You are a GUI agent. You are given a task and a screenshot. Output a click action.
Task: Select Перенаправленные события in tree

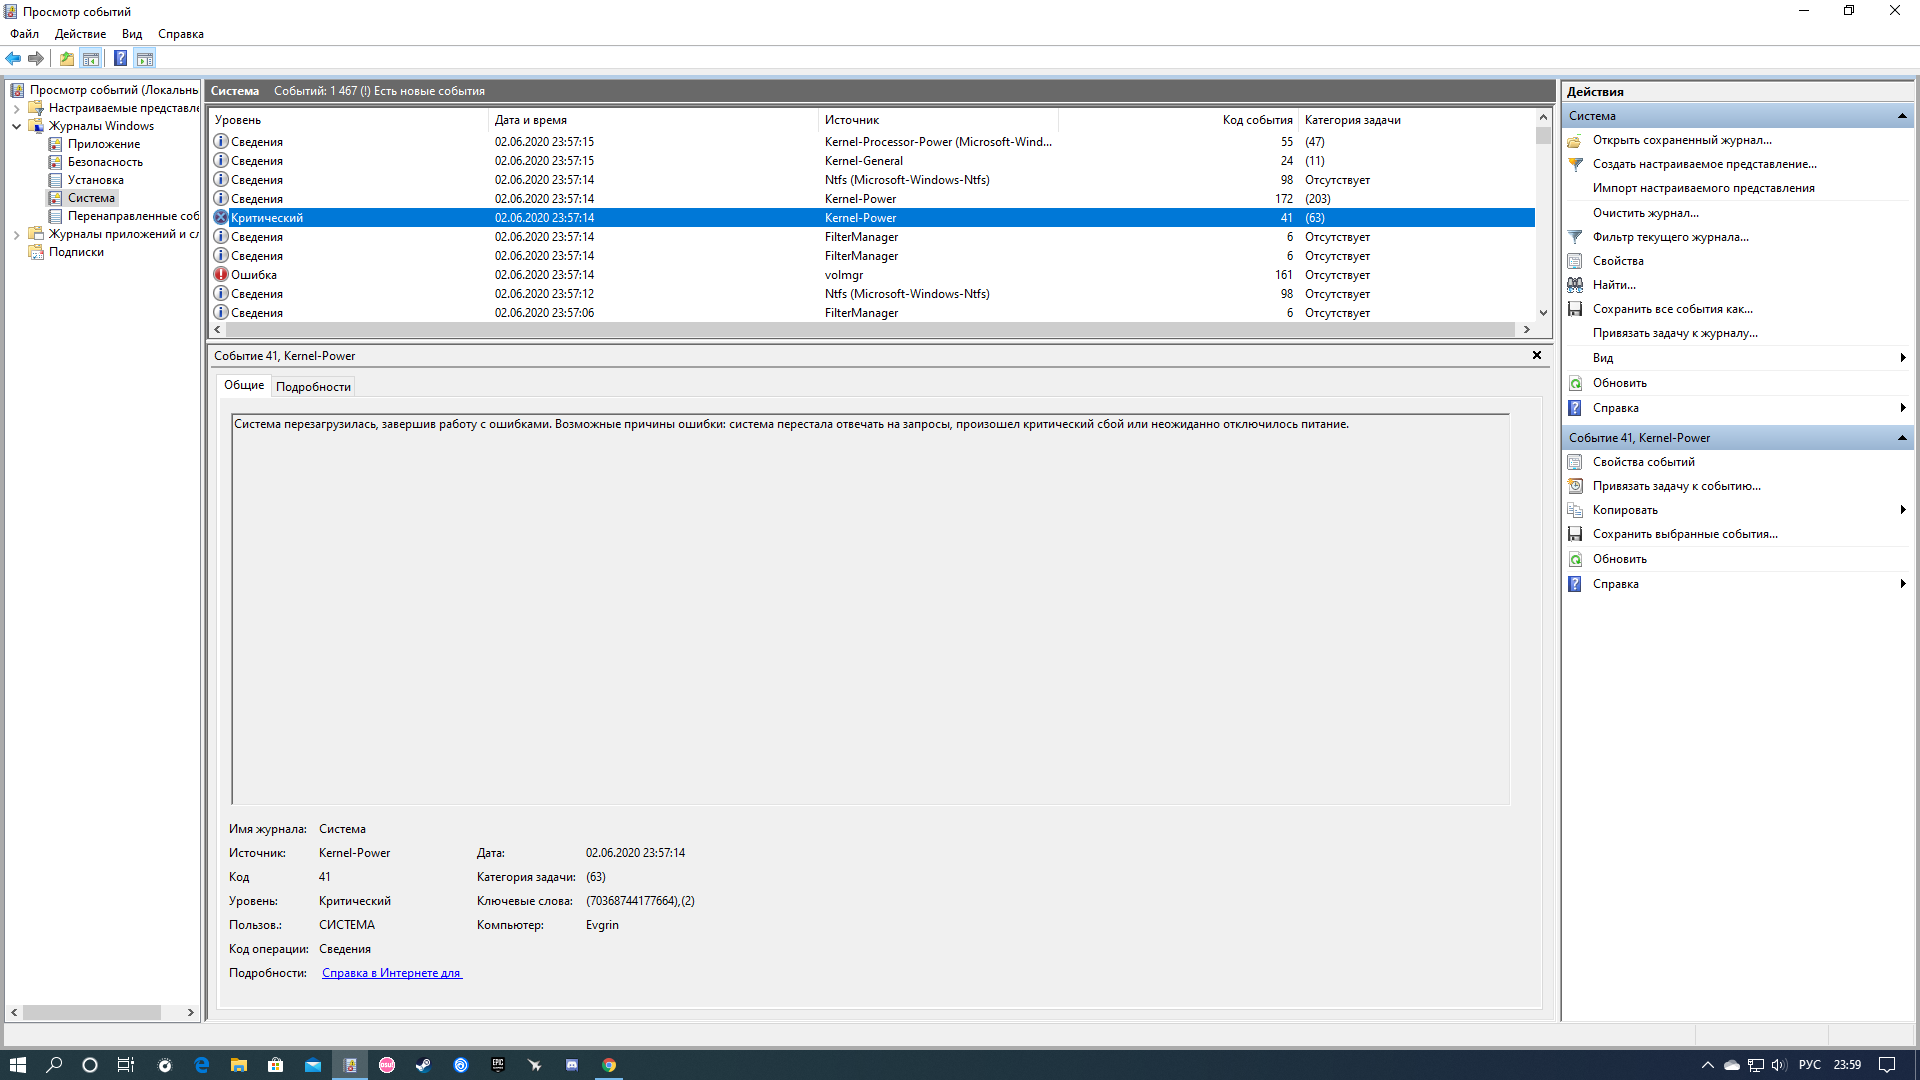133,216
